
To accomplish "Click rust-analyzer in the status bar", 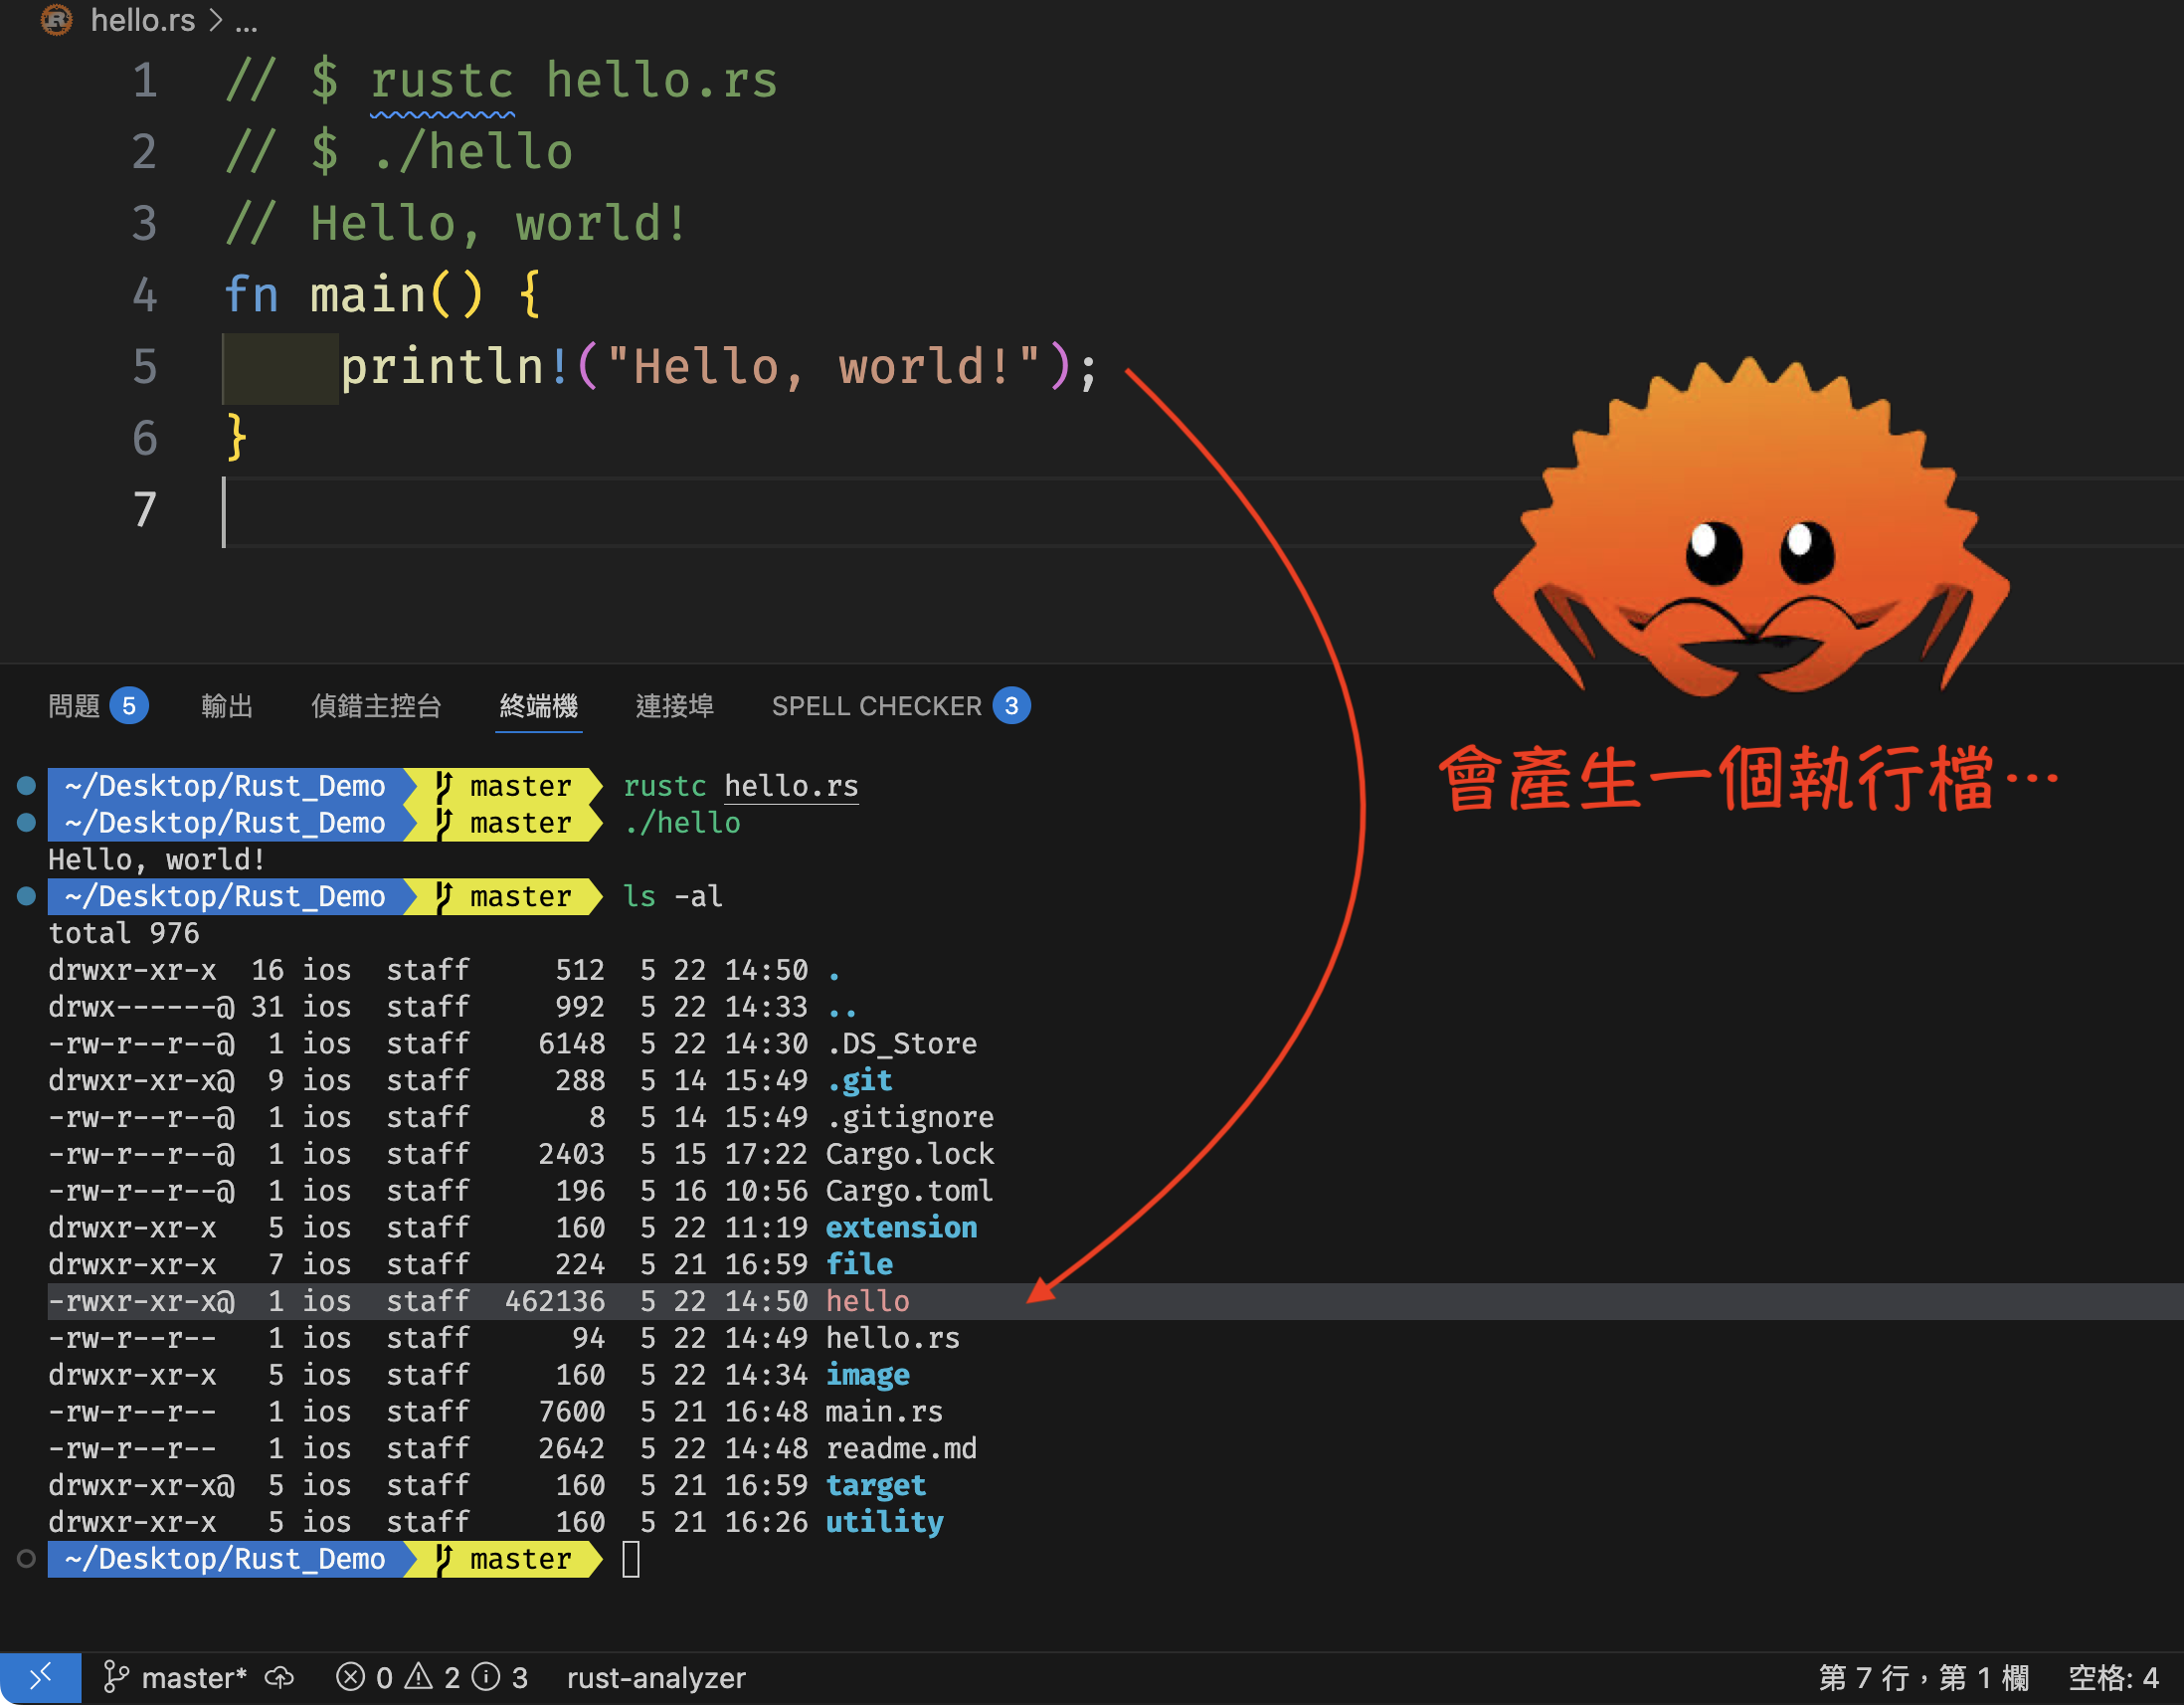I will (x=656, y=1678).
